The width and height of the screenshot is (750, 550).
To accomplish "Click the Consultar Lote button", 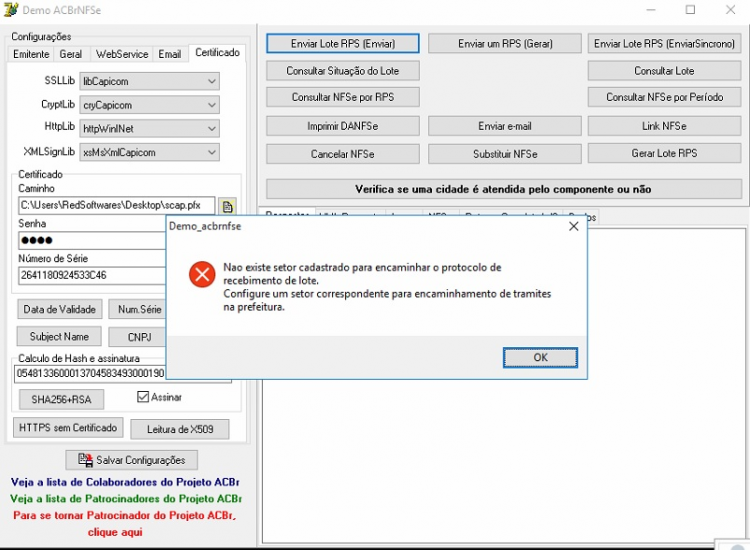I will pyautogui.click(x=664, y=71).
